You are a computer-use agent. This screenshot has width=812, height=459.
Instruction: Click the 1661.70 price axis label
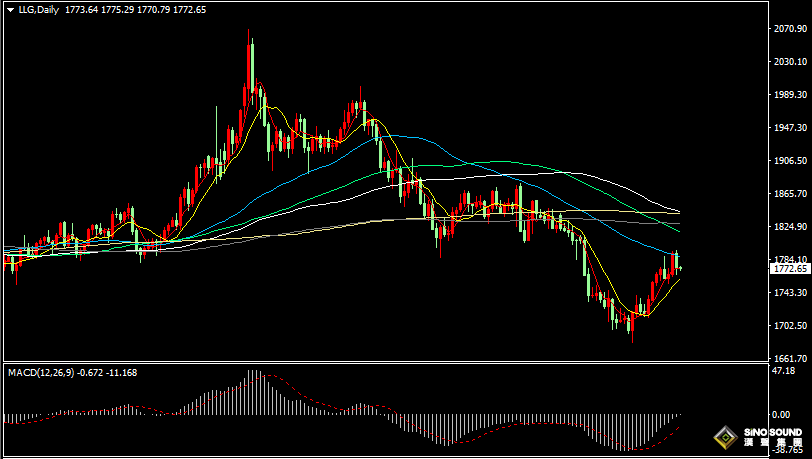(790, 358)
